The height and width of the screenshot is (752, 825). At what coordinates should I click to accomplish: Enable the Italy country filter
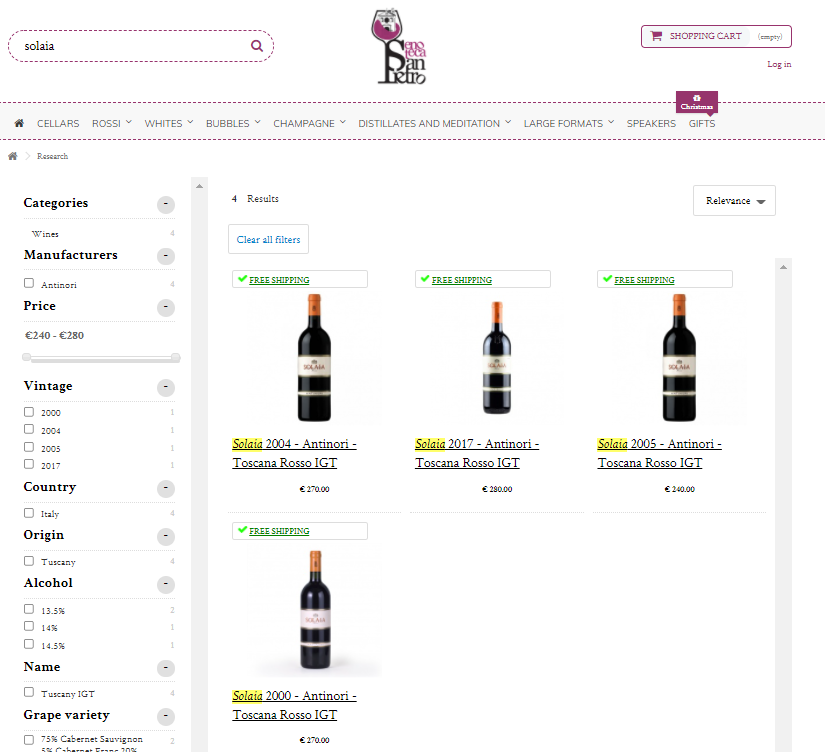(x=29, y=513)
